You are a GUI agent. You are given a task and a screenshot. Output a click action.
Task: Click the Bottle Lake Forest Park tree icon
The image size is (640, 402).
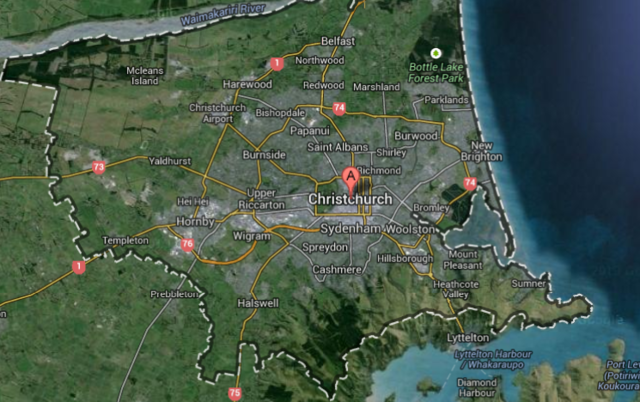pyautogui.click(x=436, y=53)
